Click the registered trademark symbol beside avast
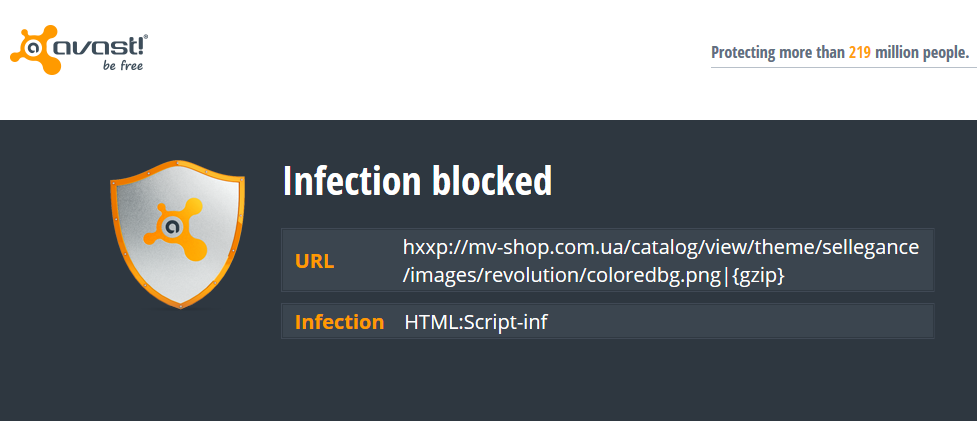 pos(146,38)
